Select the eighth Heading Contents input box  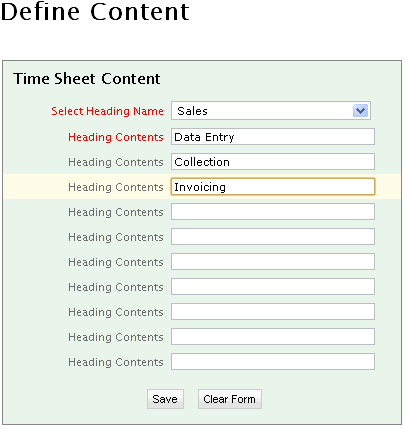point(273,312)
